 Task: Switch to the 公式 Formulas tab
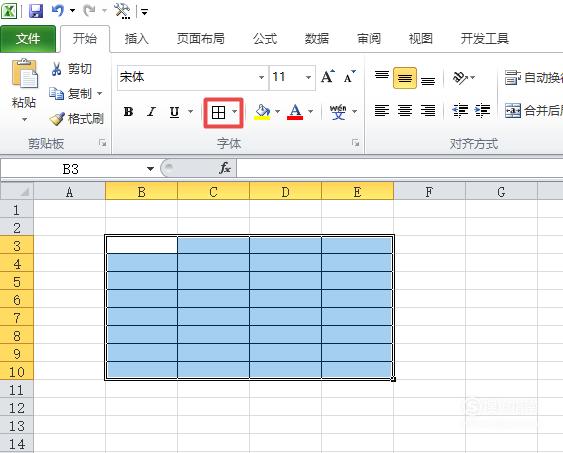coord(265,38)
